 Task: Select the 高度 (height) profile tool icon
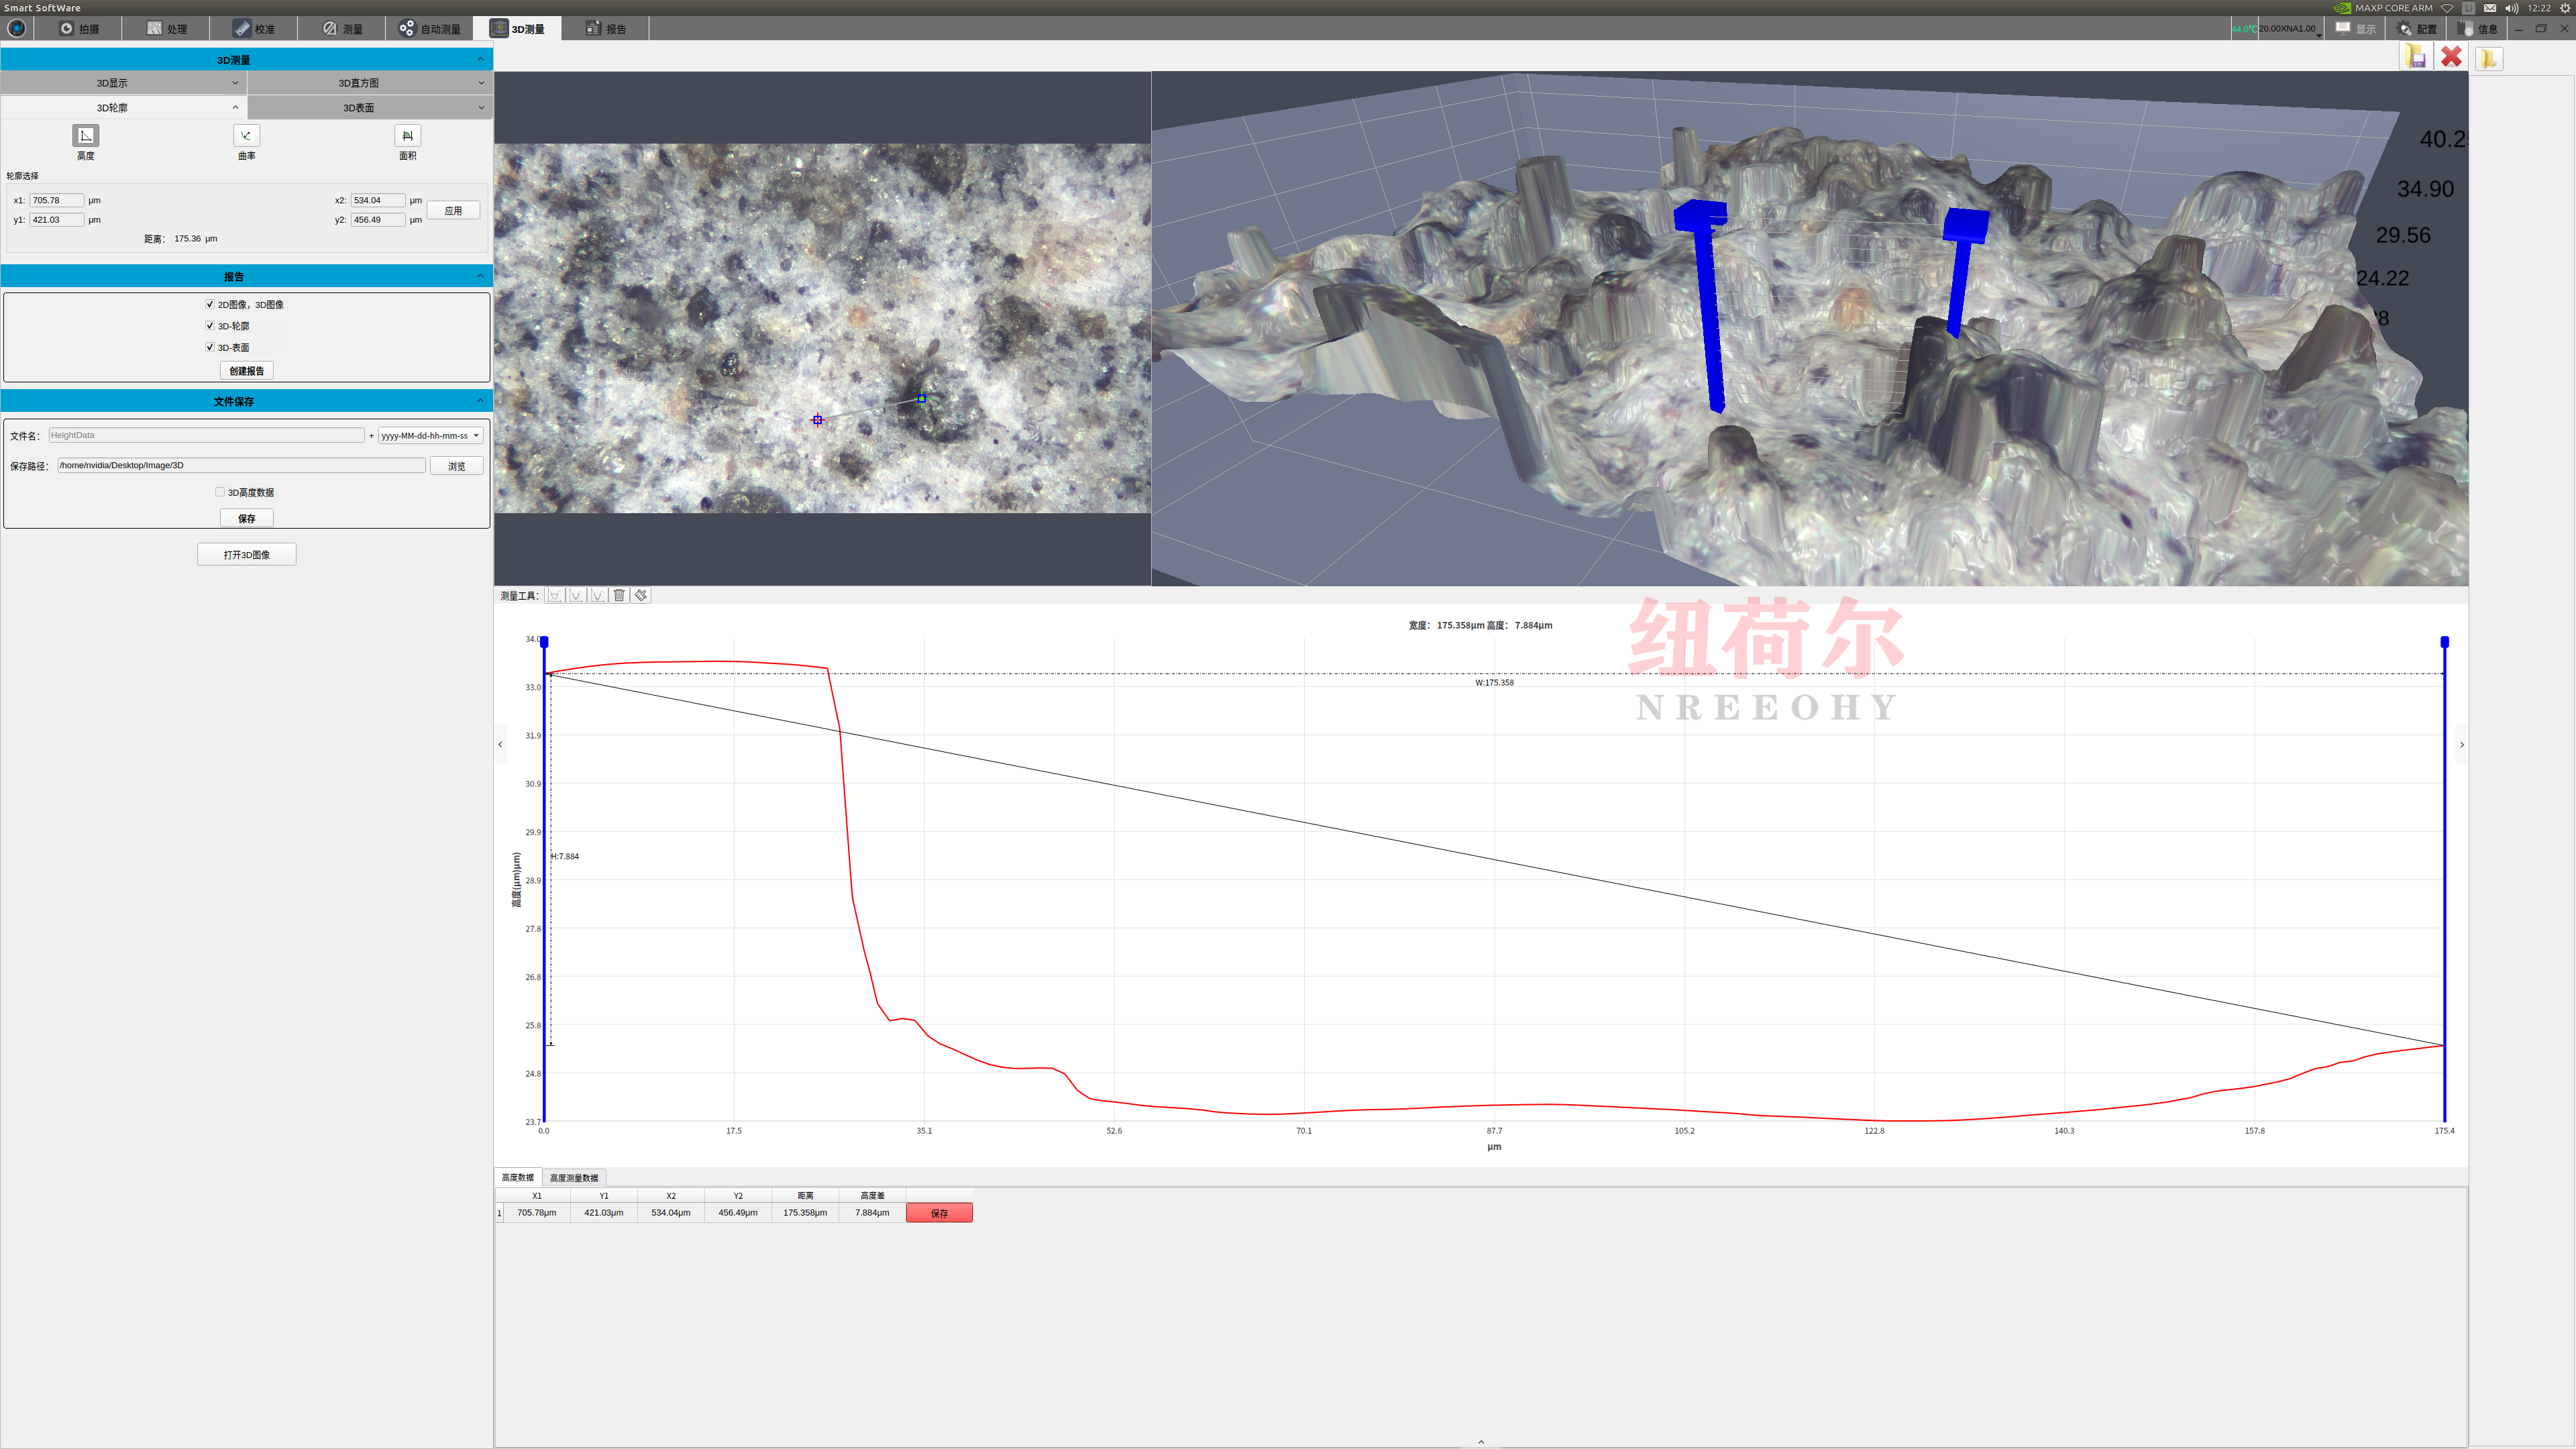pos(85,135)
